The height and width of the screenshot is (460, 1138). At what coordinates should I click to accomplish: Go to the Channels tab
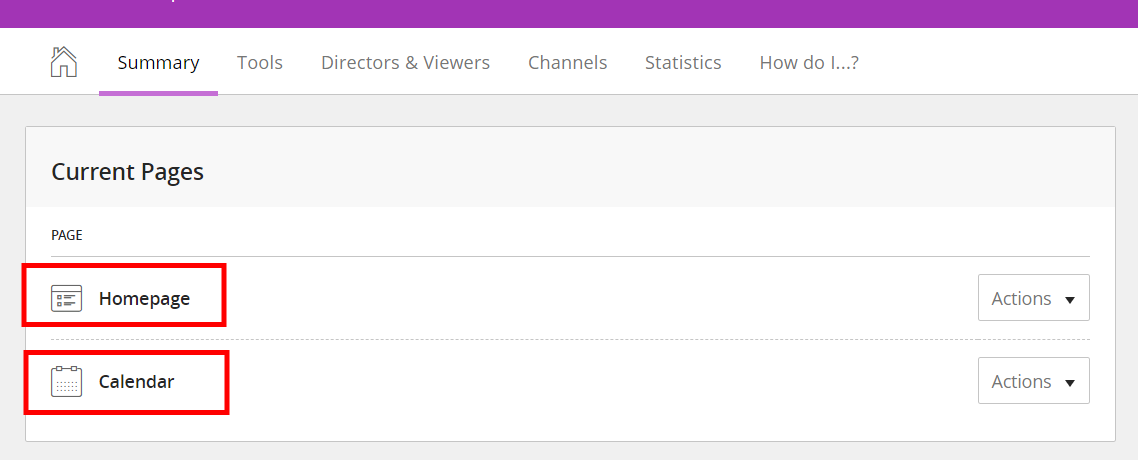coord(568,62)
